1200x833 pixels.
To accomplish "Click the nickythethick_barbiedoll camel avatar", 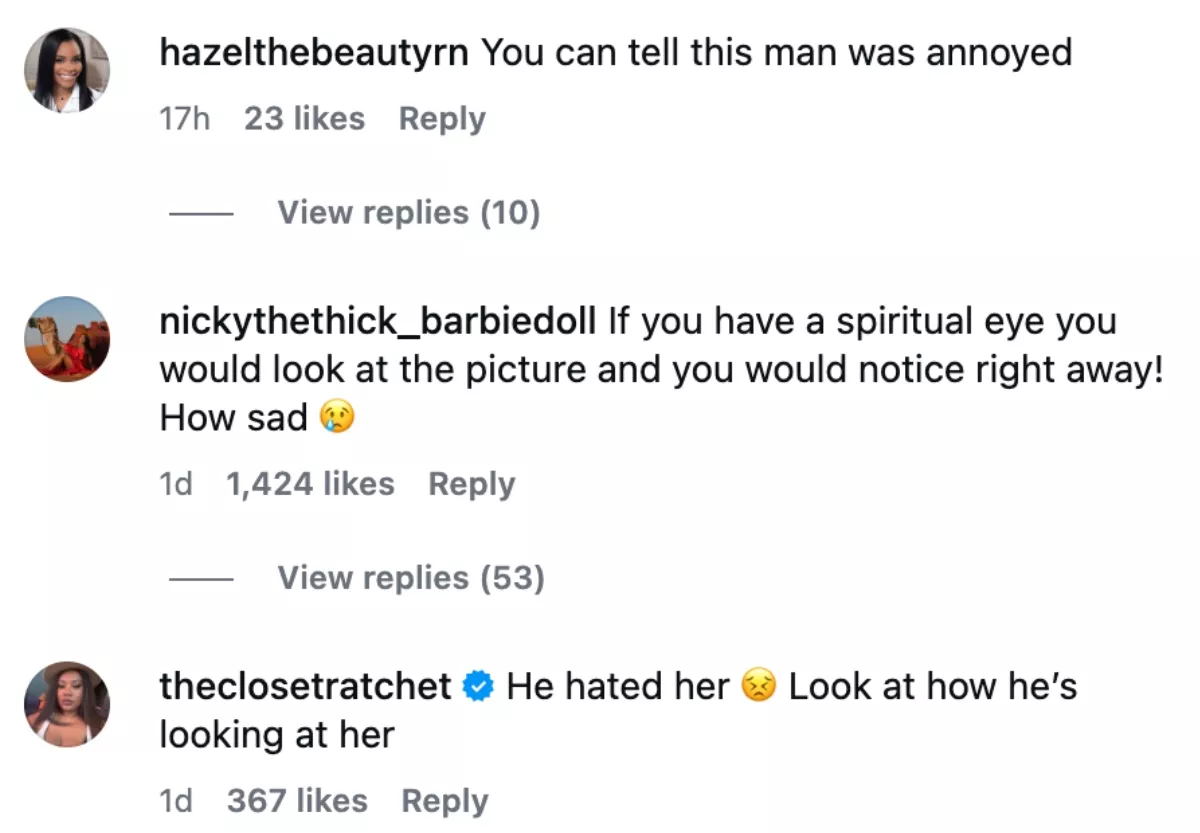I will click(x=67, y=339).
